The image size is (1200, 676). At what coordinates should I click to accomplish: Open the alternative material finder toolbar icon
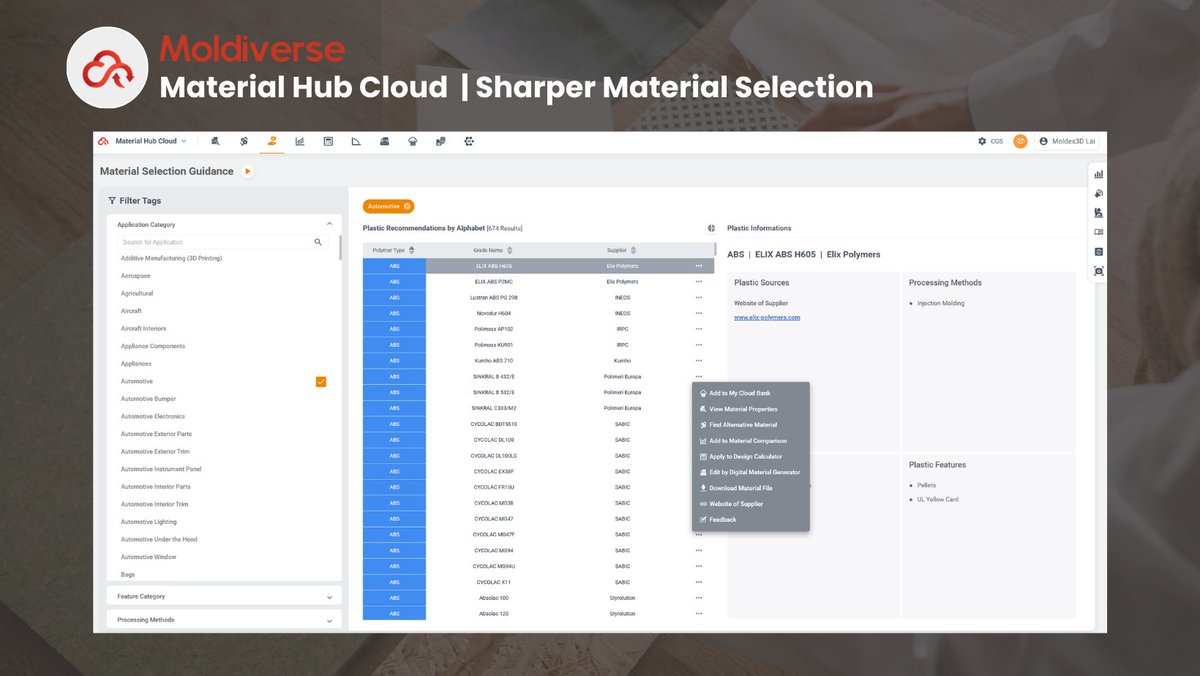pyautogui.click(x=244, y=141)
